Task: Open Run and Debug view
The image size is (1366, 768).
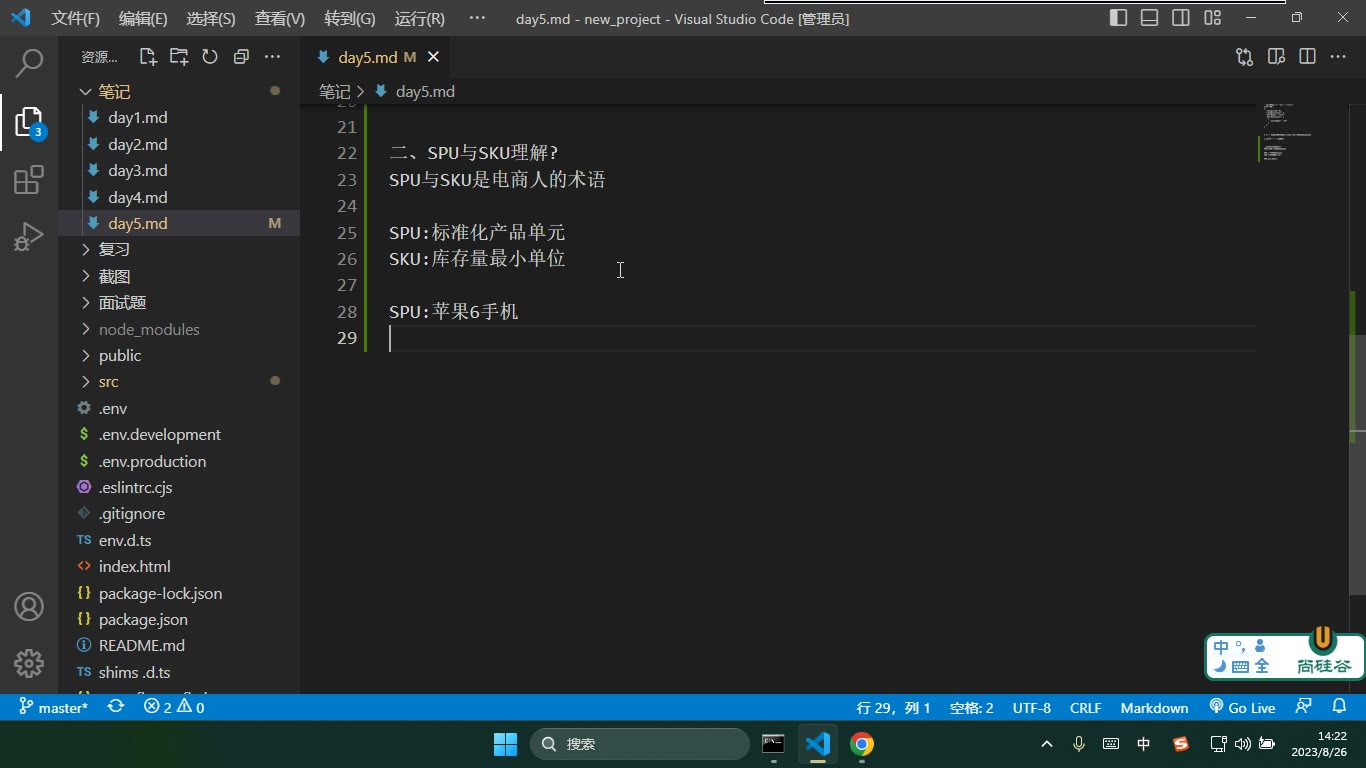Action: (29, 237)
